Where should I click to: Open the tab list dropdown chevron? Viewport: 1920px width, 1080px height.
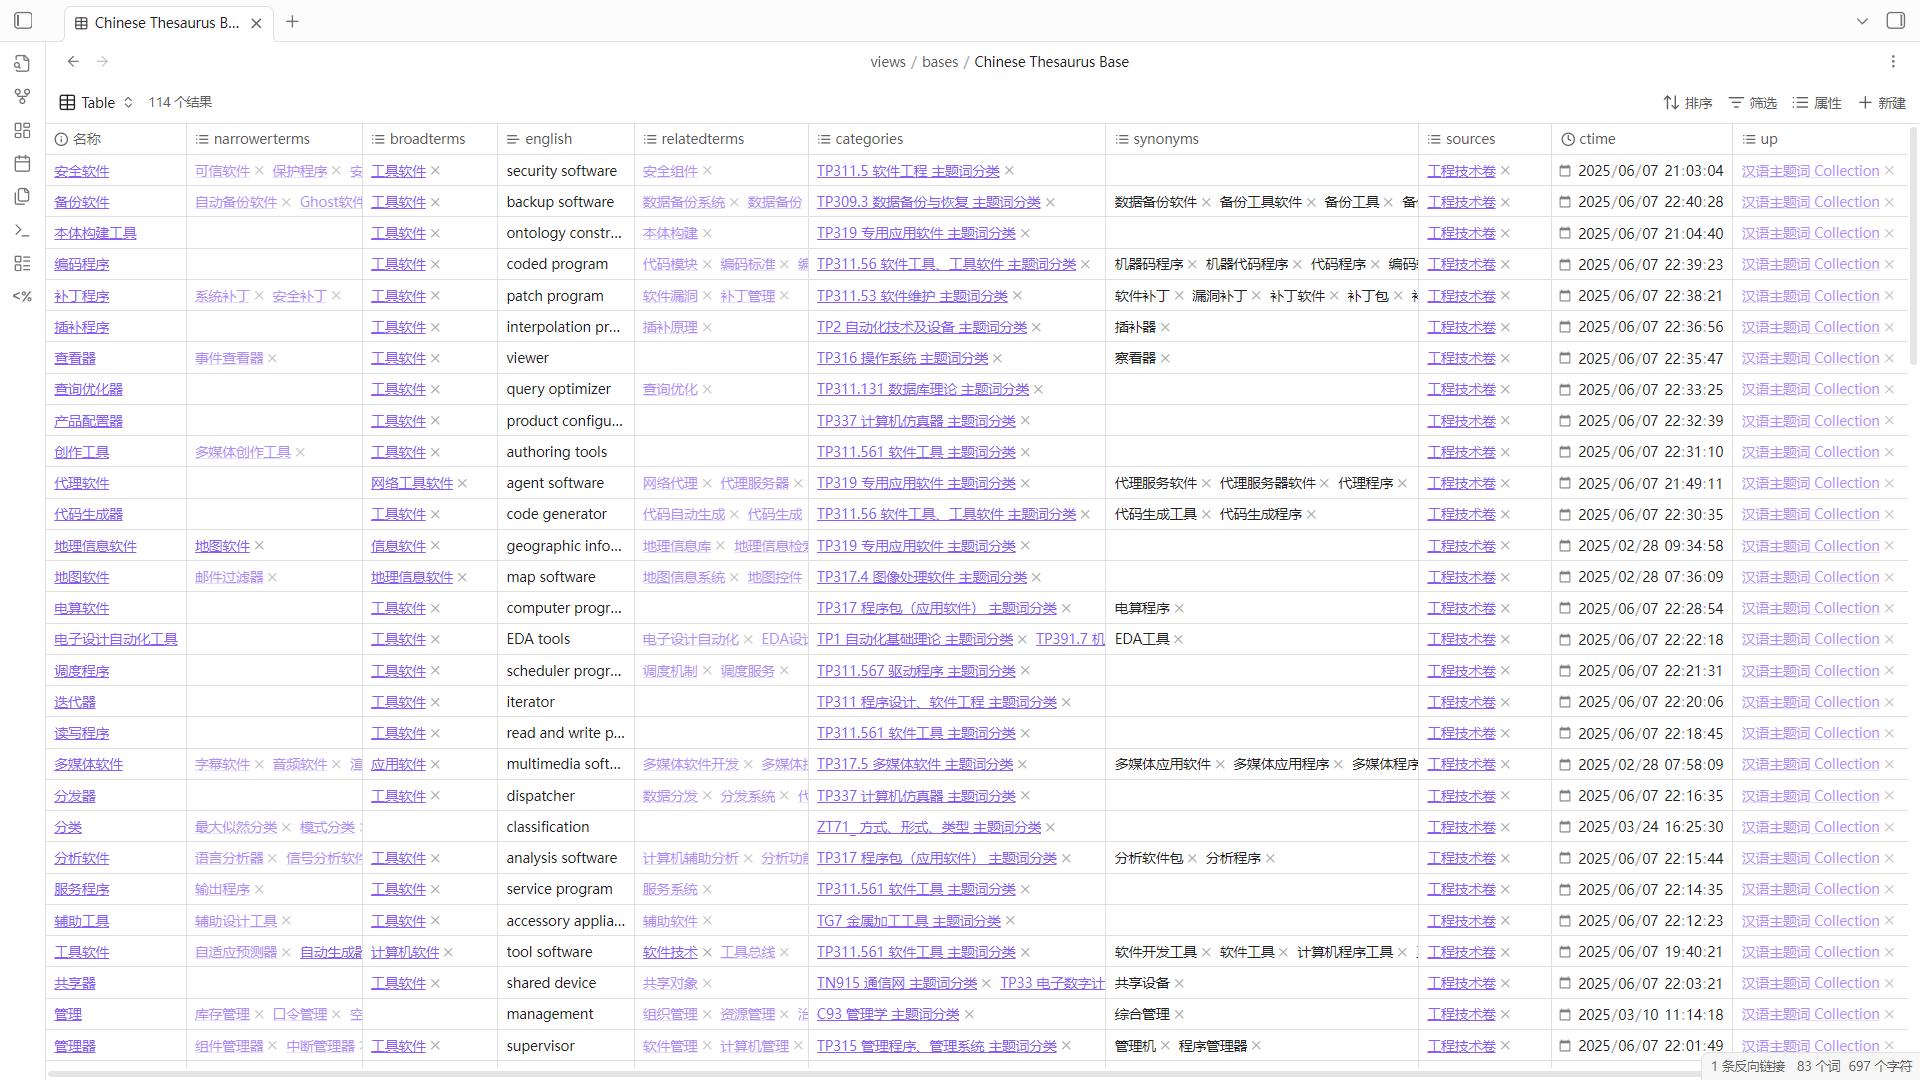click(1862, 21)
